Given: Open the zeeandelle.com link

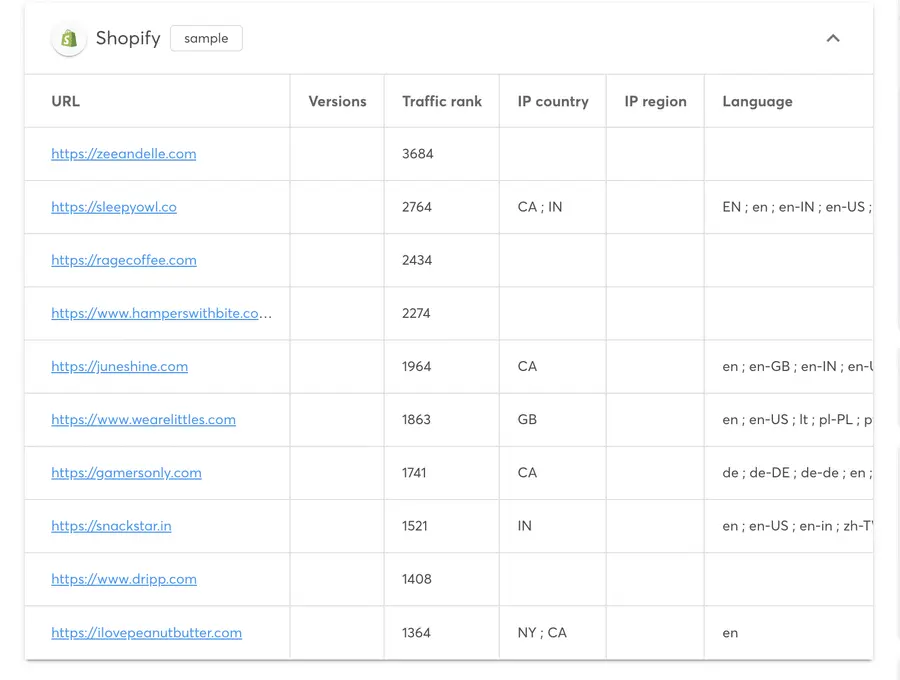Looking at the screenshot, I should click(124, 154).
